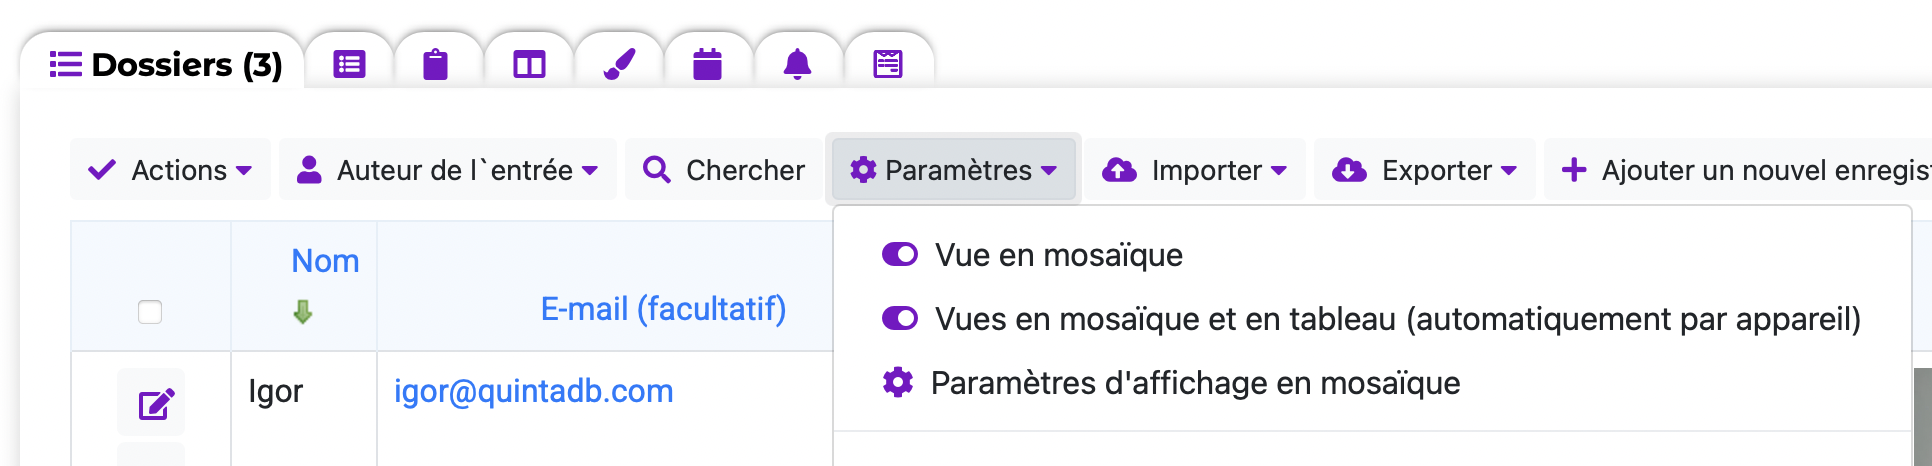
Task: Toggle Vues en mosaïque et en tableau switch
Action: pyautogui.click(x=900, y=319)
